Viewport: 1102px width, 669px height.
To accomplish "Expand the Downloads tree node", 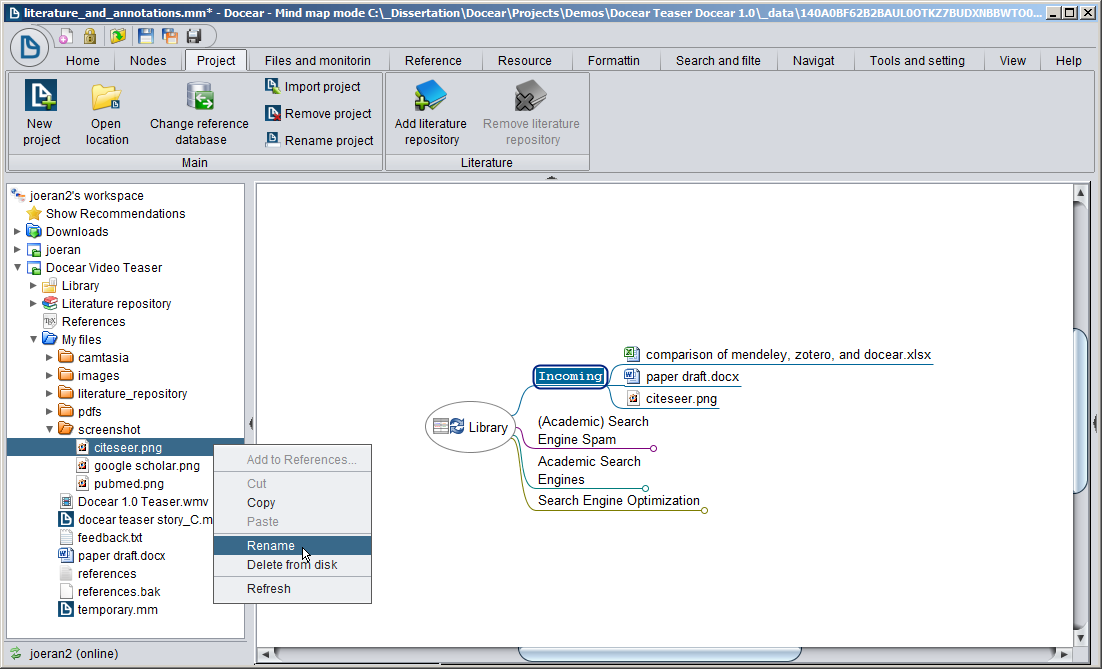I will tap(17, 231).
